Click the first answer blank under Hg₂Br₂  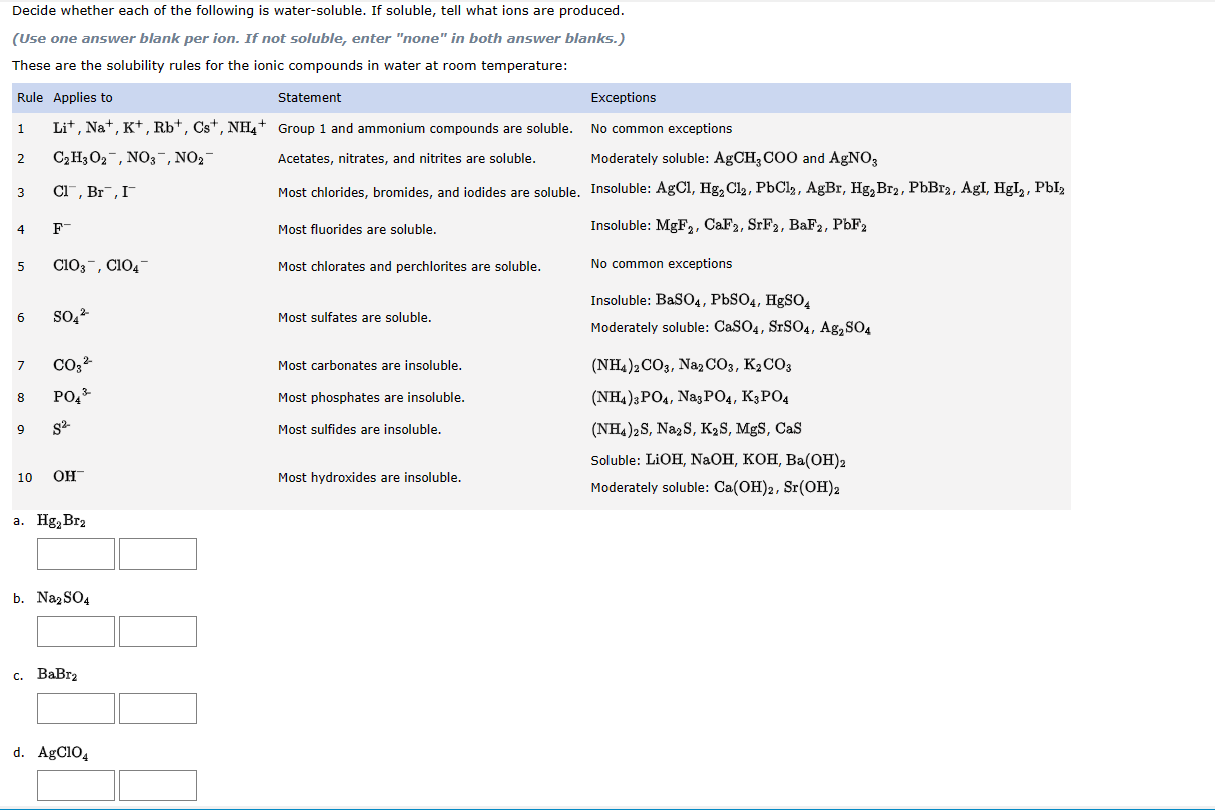(x=76, y=554)
